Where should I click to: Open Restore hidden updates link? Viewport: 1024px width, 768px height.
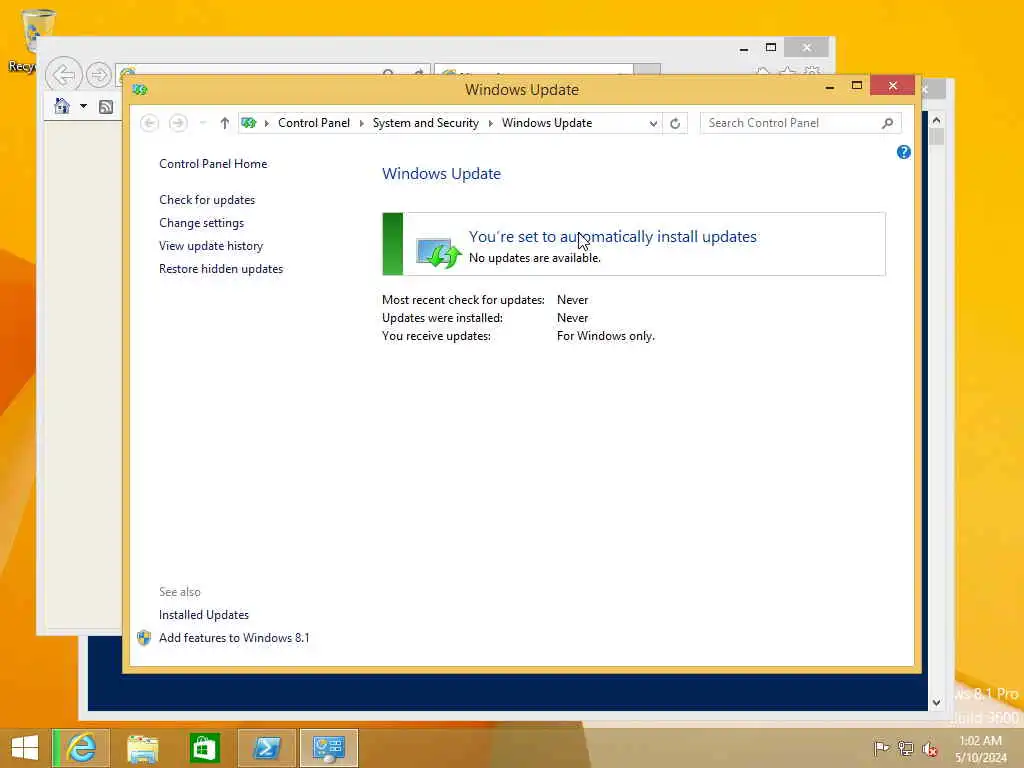point(221,268)
